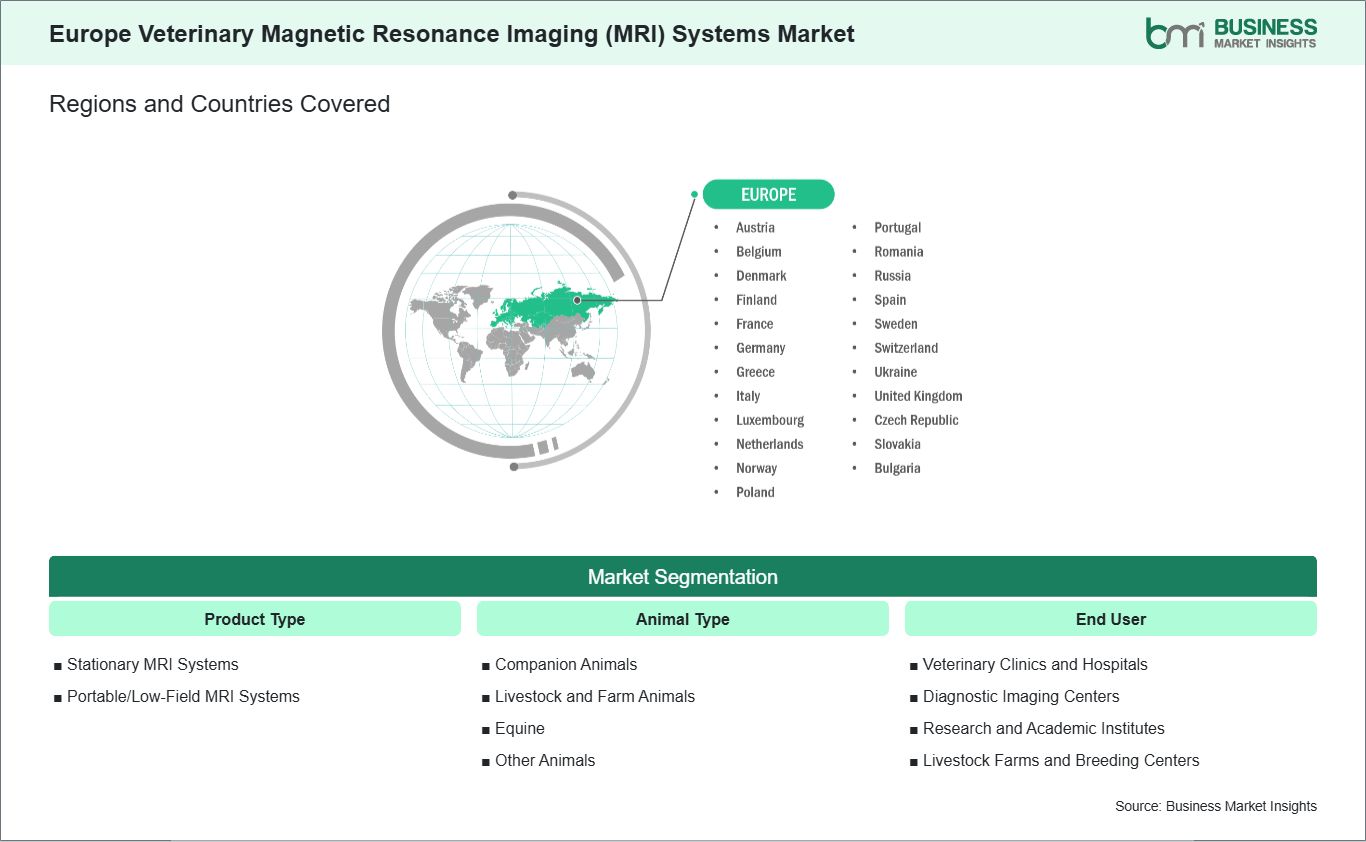Click Netherlands in country list
Image resolution: width=1366 pixels, height=842 pixels.
tap(770, 444)
